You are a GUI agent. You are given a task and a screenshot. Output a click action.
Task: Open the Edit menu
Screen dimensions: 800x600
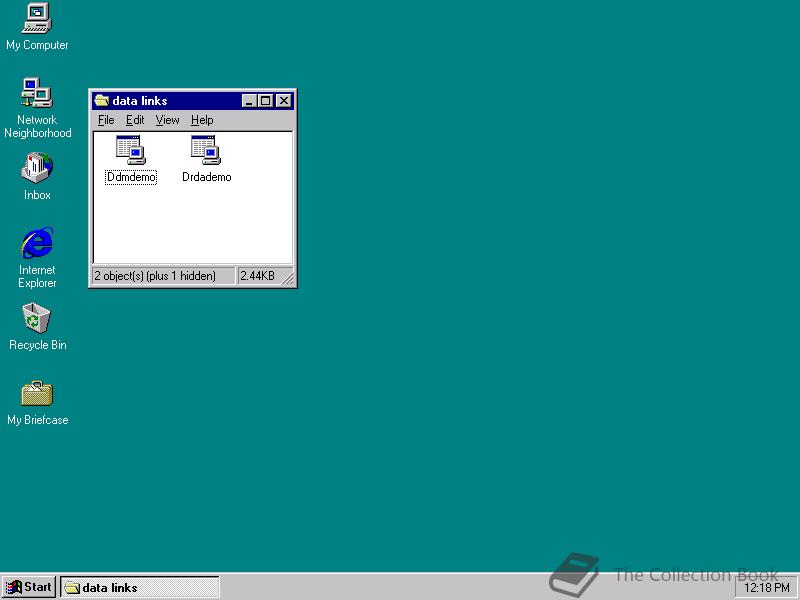(135, 120)
